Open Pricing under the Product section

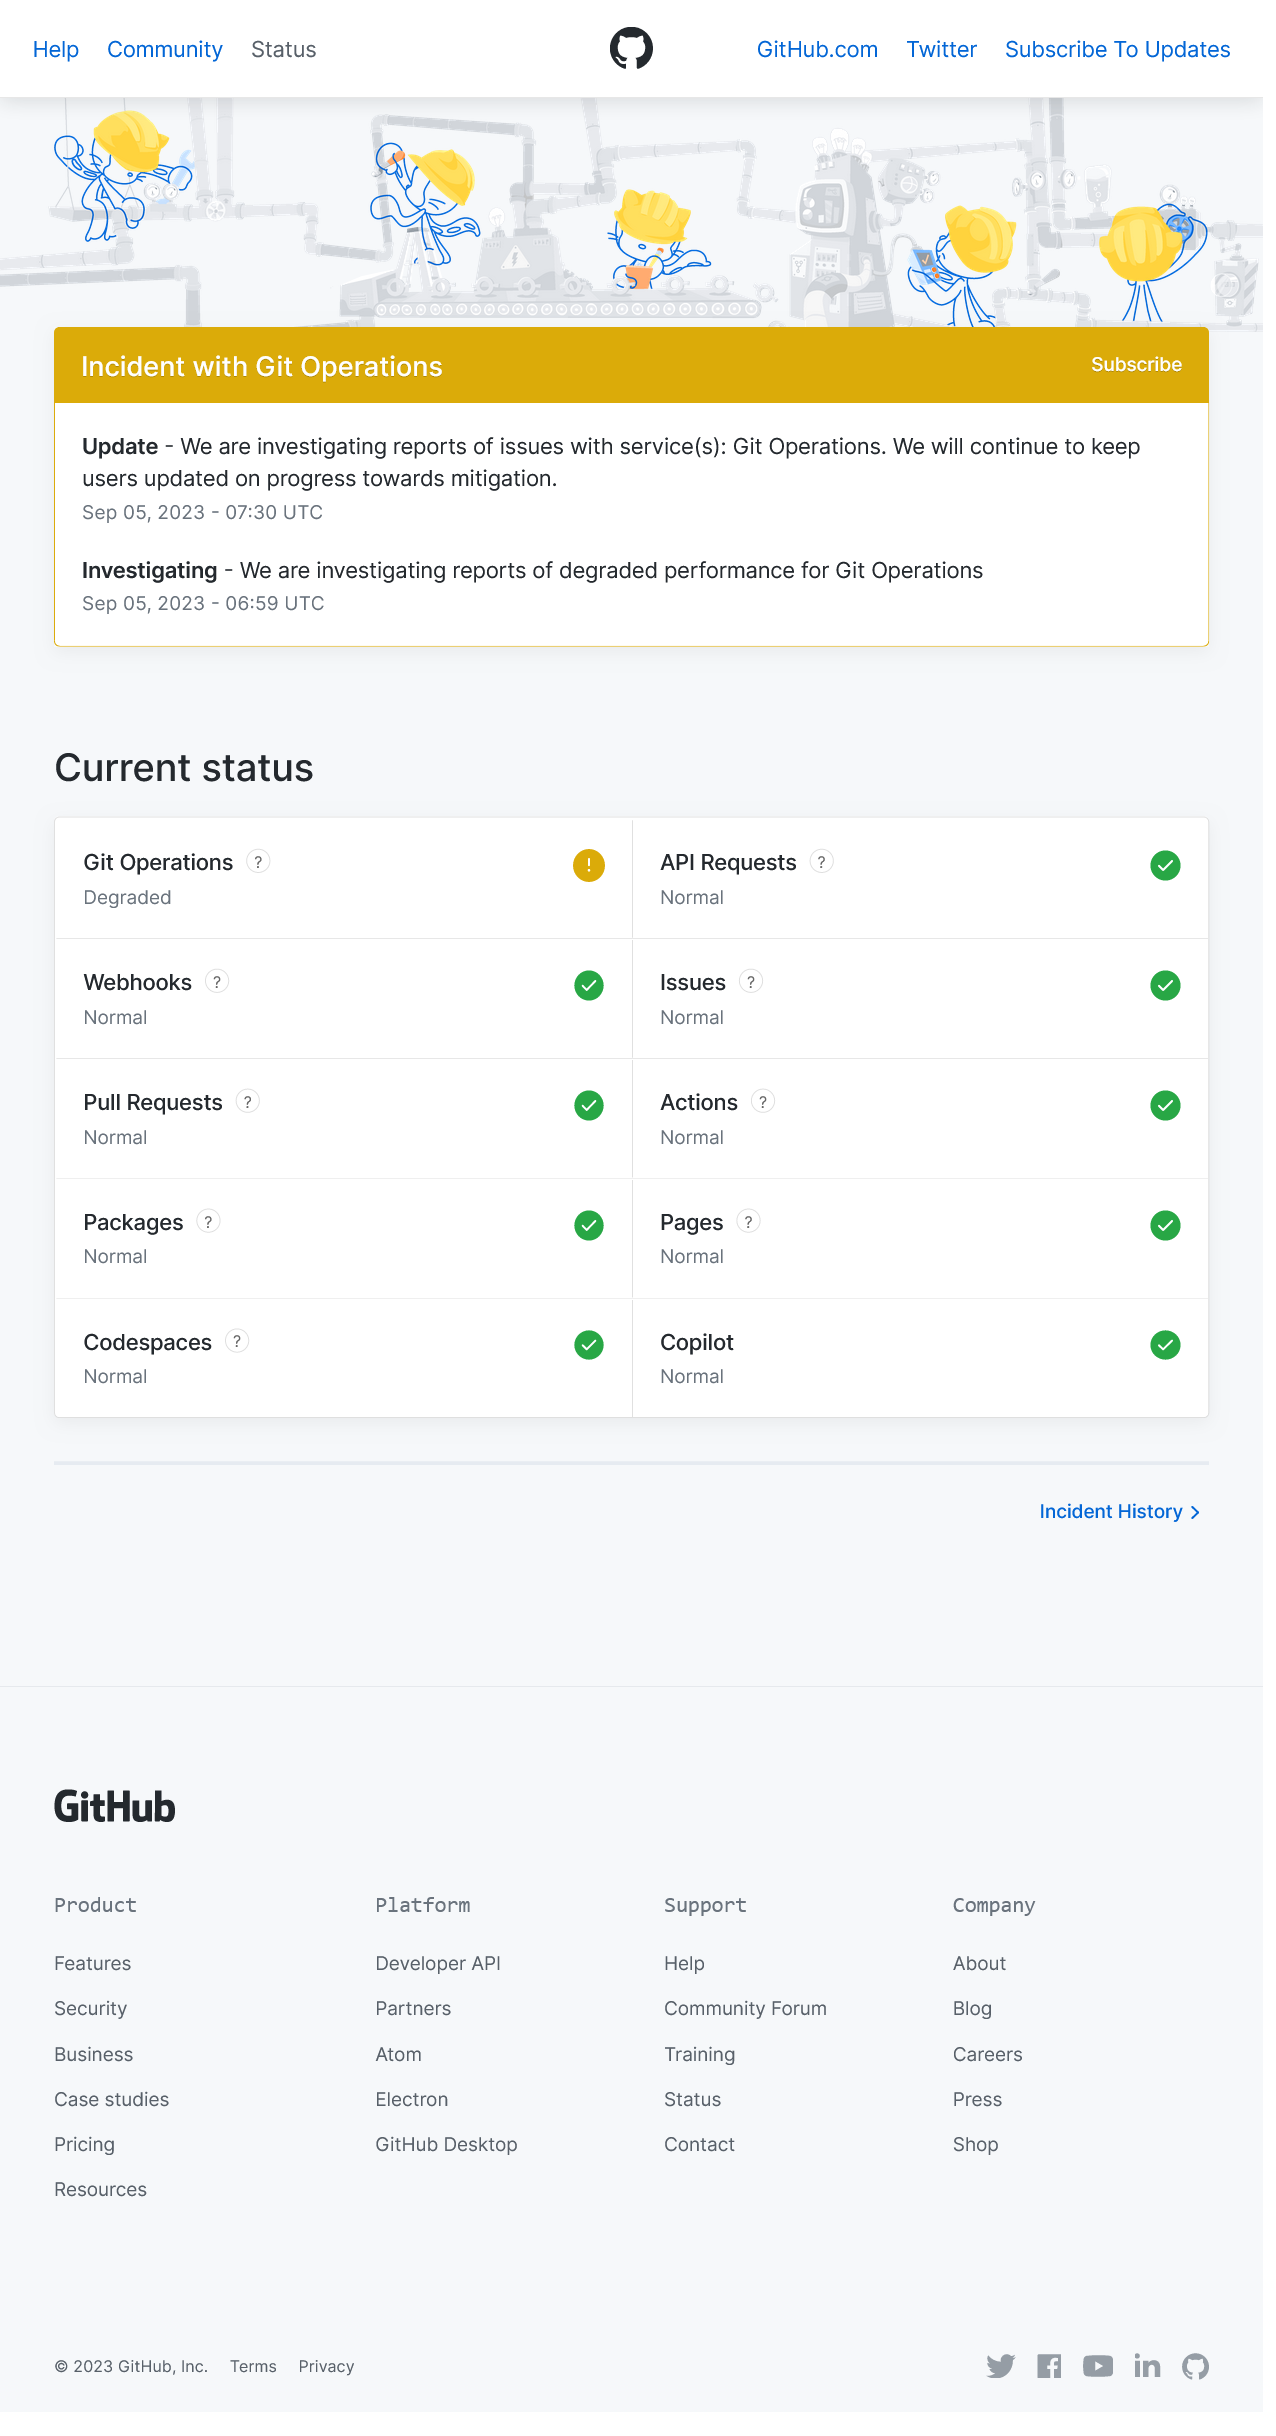(x=84, y=2144)
